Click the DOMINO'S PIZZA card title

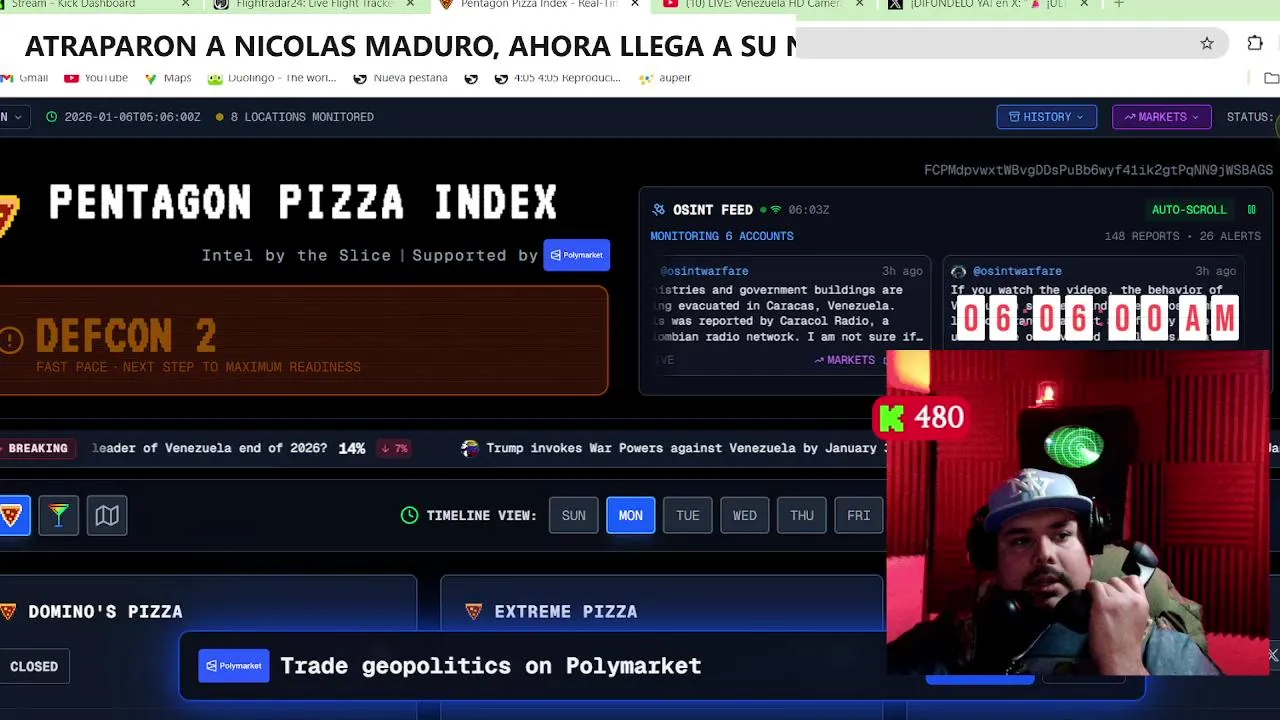click(105, 611)
